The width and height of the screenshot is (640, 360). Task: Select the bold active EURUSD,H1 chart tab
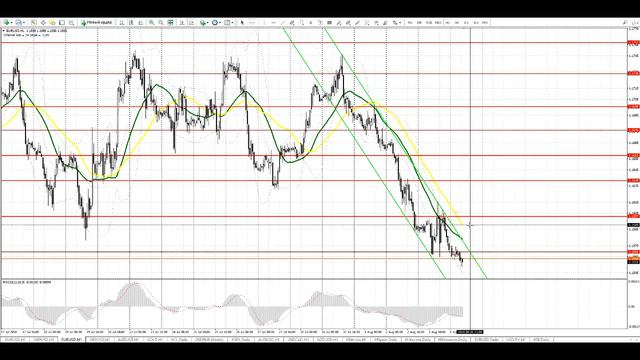click(x=71, y=339)
